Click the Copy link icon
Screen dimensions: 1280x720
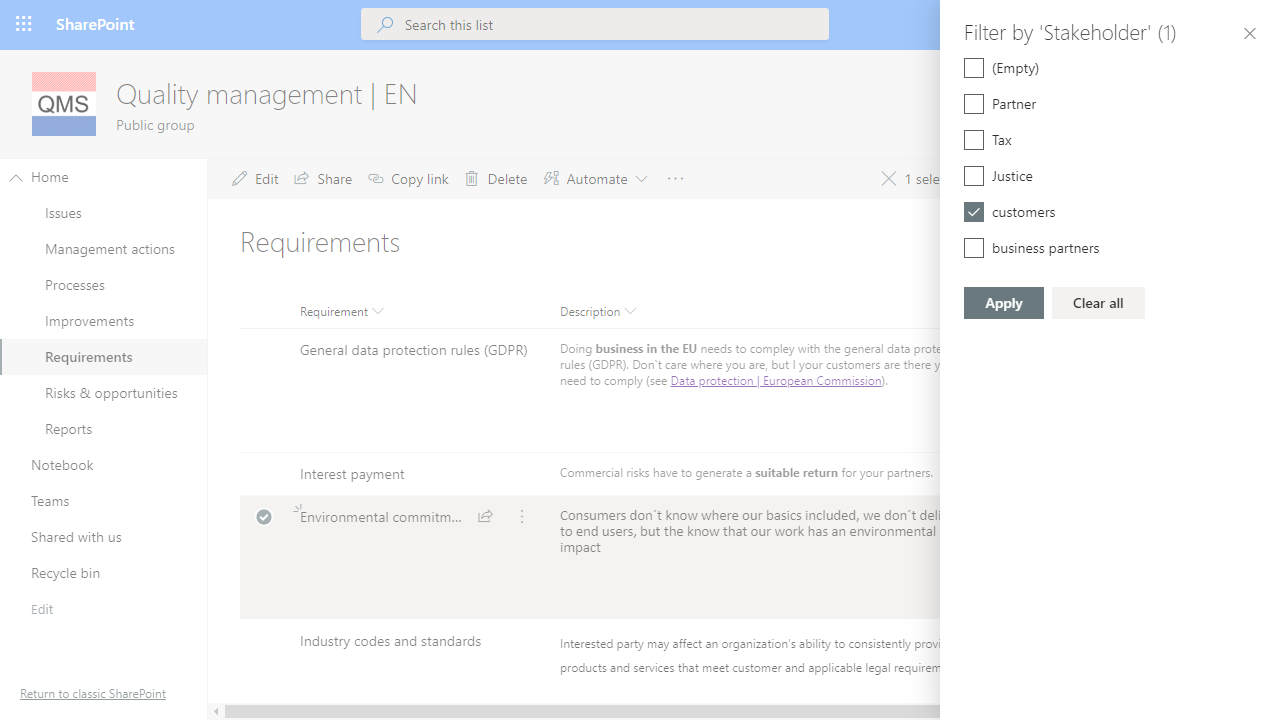click(x=377, y=178)
